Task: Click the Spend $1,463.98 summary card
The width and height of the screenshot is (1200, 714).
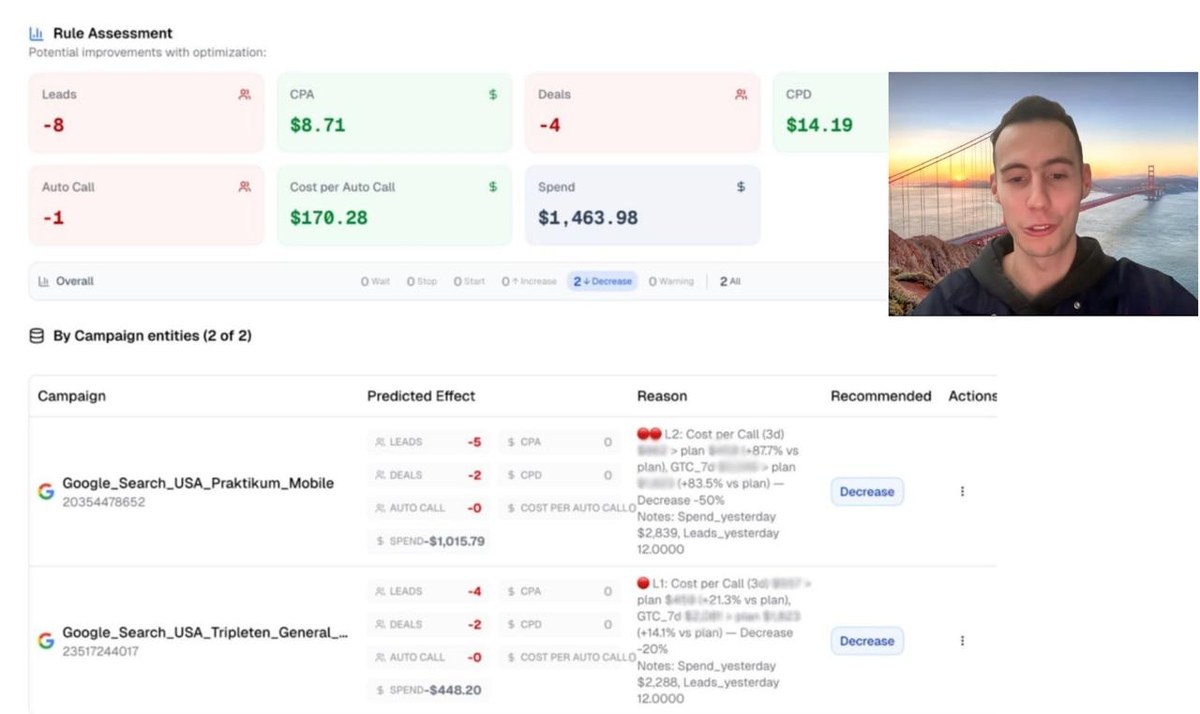Action: point(642,205)
